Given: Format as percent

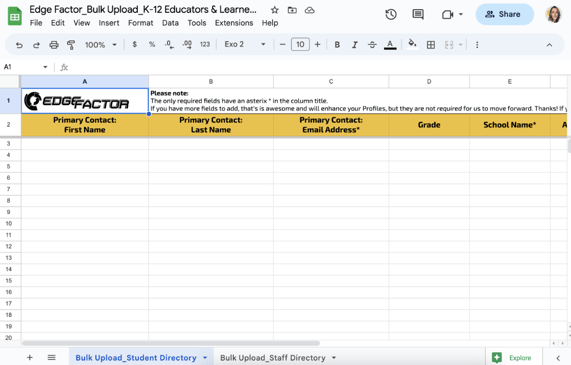Looking at the screenshot, I should 152,44.
